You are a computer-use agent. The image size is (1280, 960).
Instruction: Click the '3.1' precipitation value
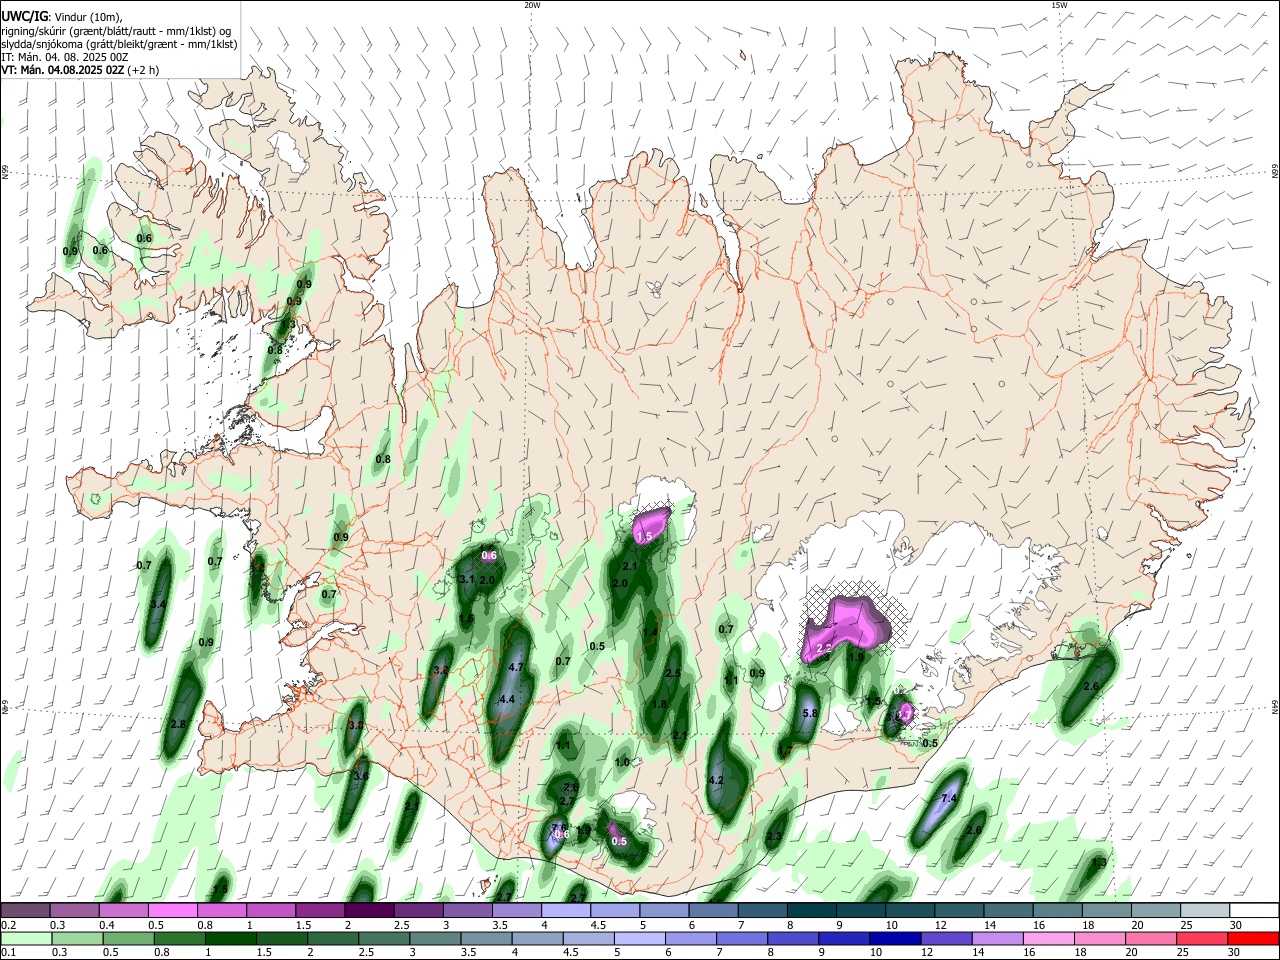[467, 579]
